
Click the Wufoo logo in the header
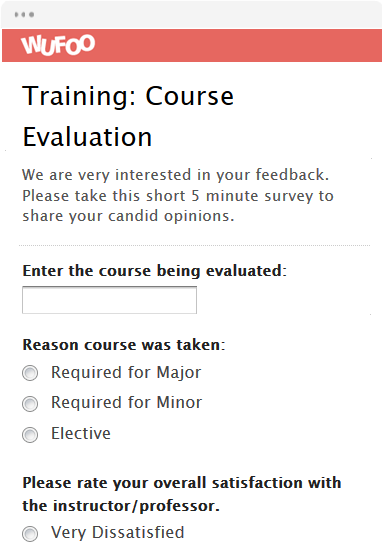tap(58, 45)
